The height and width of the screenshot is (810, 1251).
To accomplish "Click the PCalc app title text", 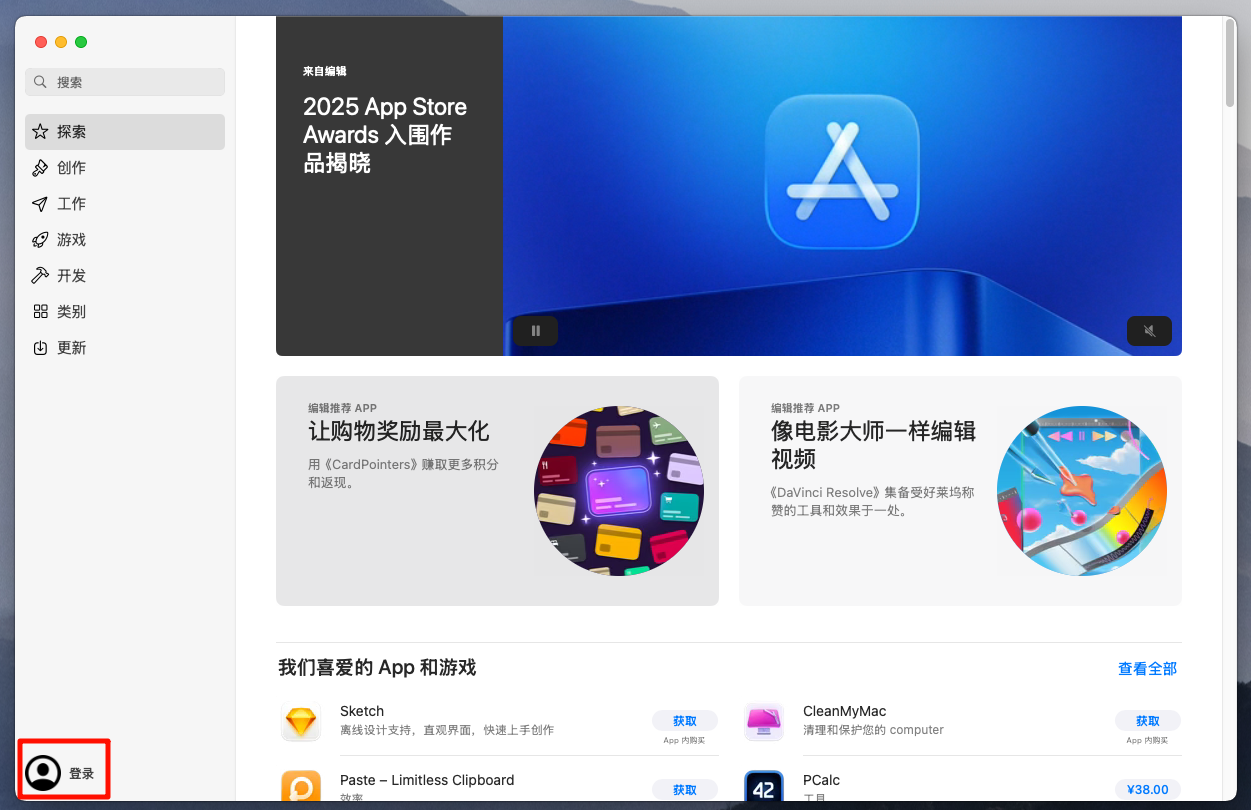I will tap(821, 780).
